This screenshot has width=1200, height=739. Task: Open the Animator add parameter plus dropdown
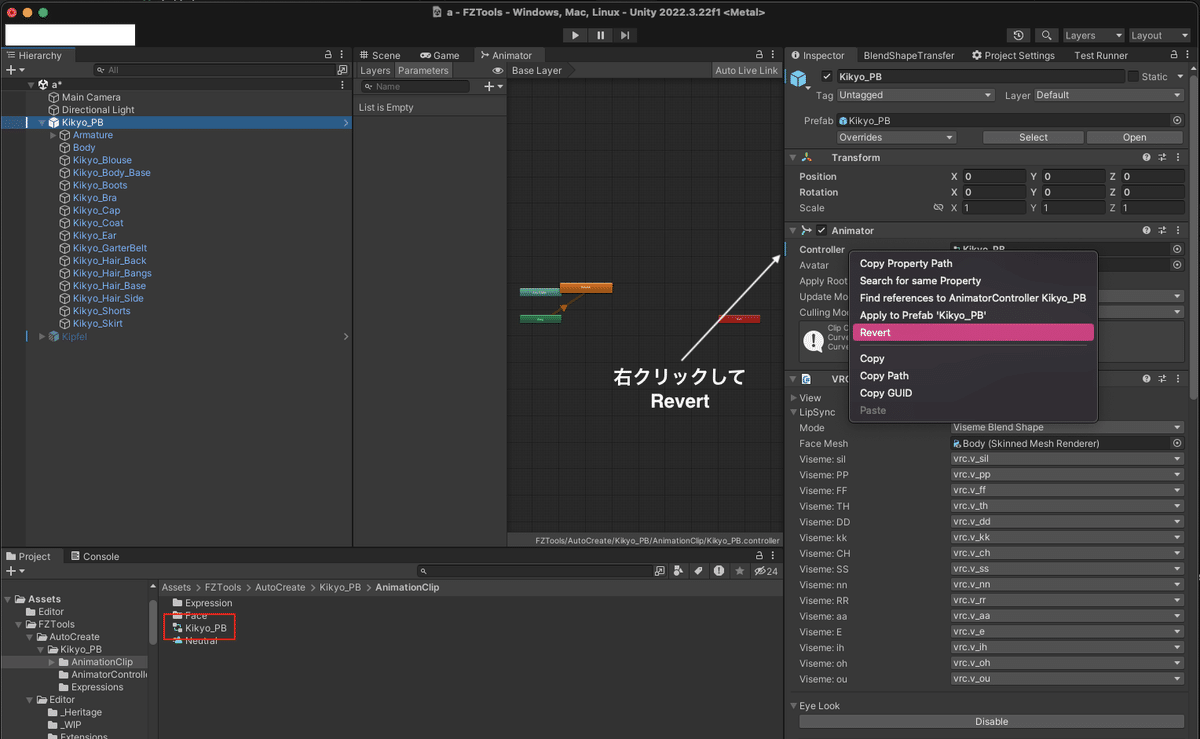(494, 87)
